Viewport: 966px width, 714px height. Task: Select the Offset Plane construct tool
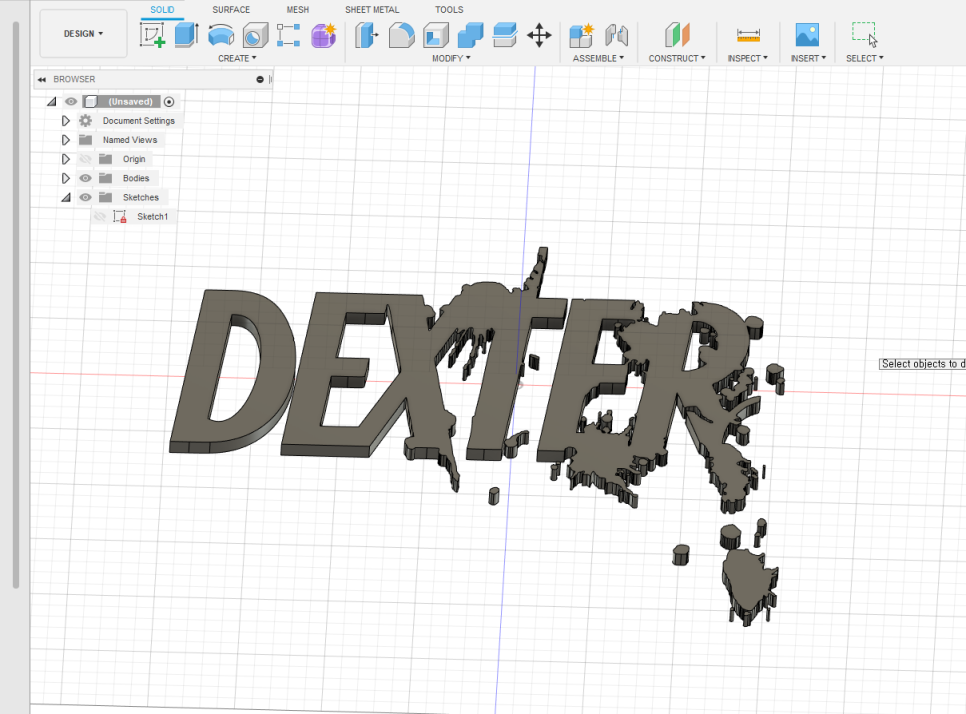[677, 34]
